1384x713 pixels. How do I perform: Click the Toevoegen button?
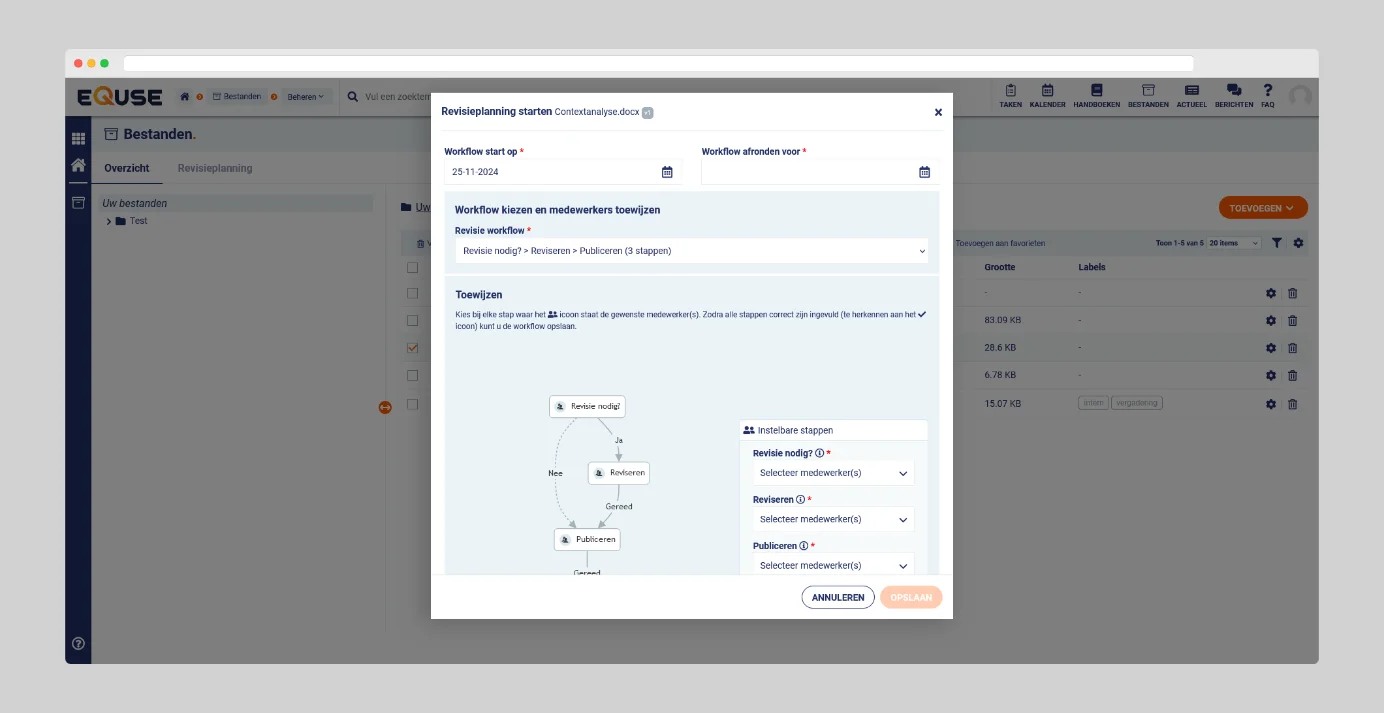tap(1262, 208)
